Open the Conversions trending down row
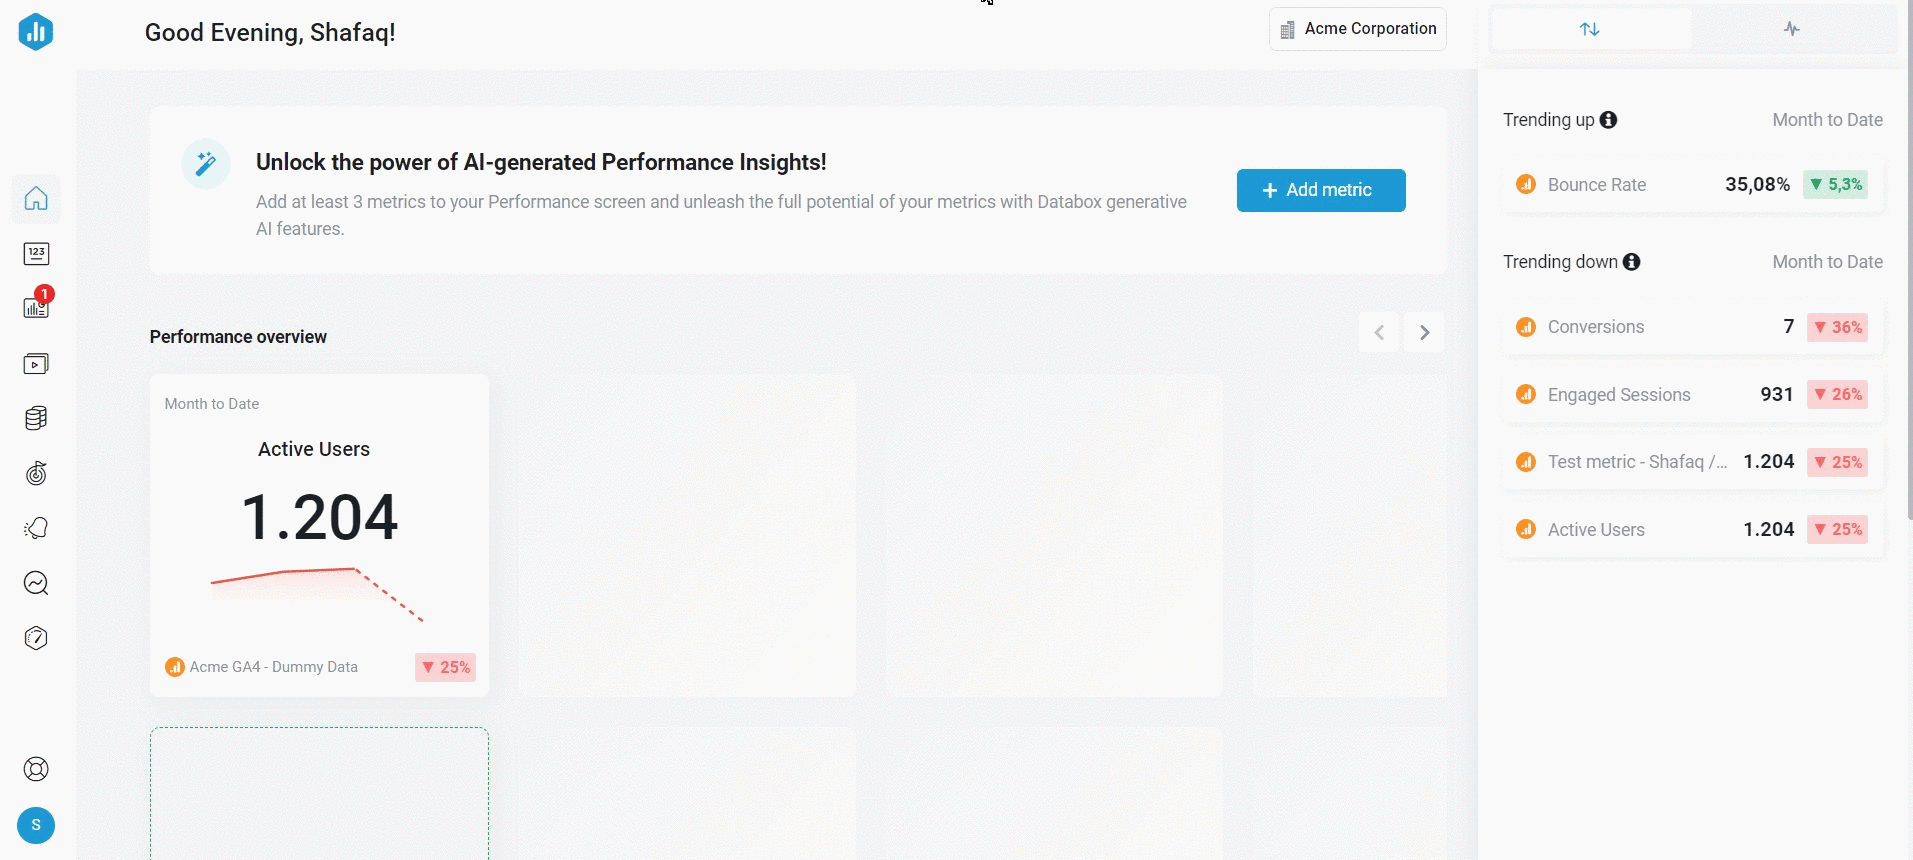The height and width of the screenshot is (860, 1913). (1692, 327)
